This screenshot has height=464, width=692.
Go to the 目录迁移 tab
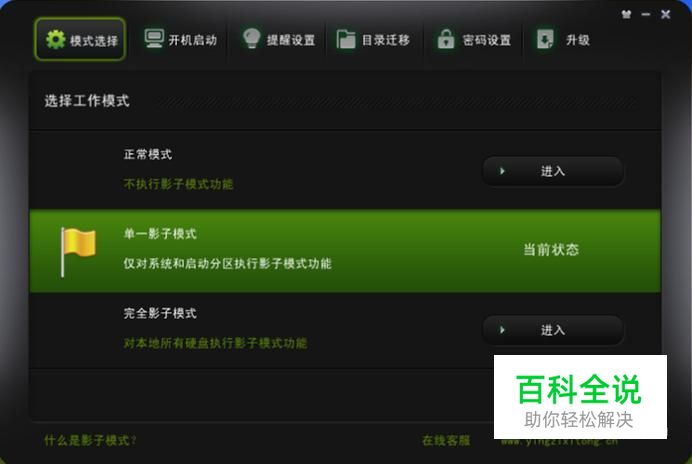point(373,40)
